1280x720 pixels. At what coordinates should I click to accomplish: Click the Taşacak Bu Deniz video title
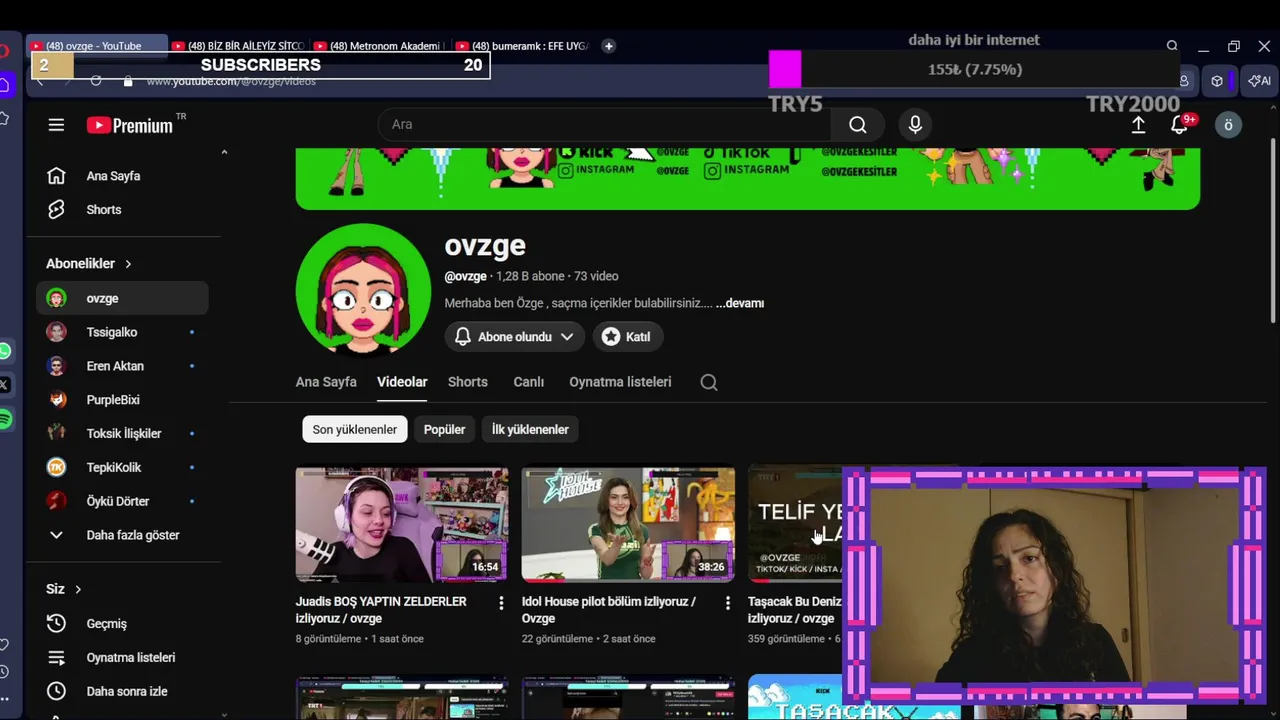tap(795, 610)
